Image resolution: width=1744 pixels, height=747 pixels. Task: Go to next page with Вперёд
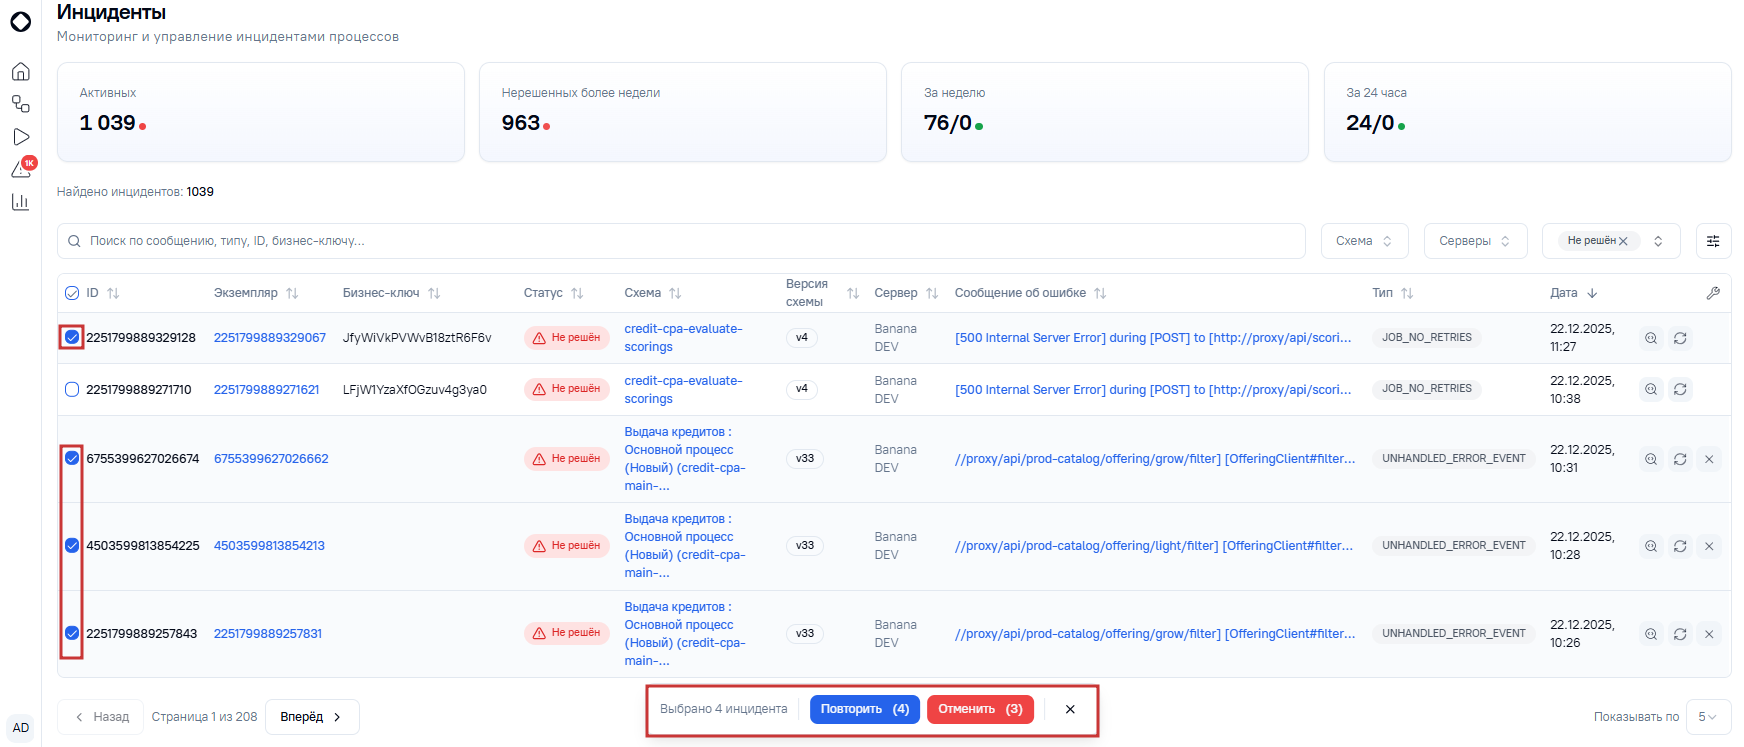pyautogui.click(x=312, y=717)
